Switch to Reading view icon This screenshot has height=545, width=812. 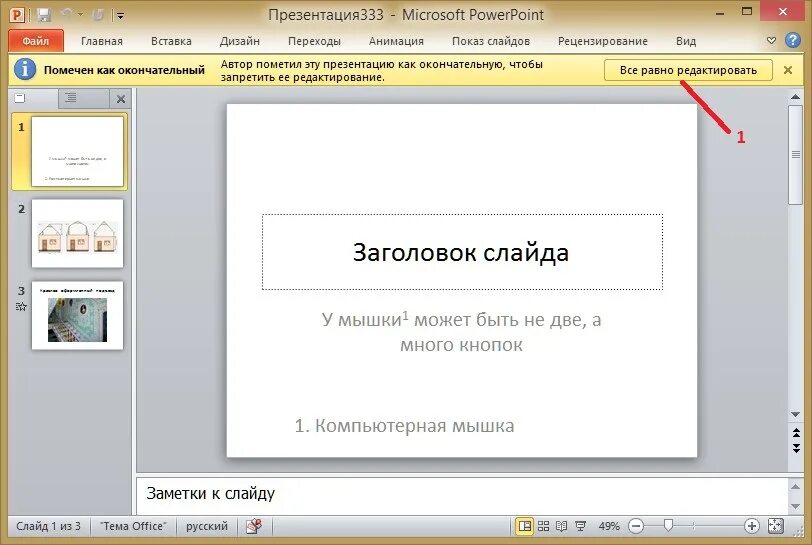(562, 526)
